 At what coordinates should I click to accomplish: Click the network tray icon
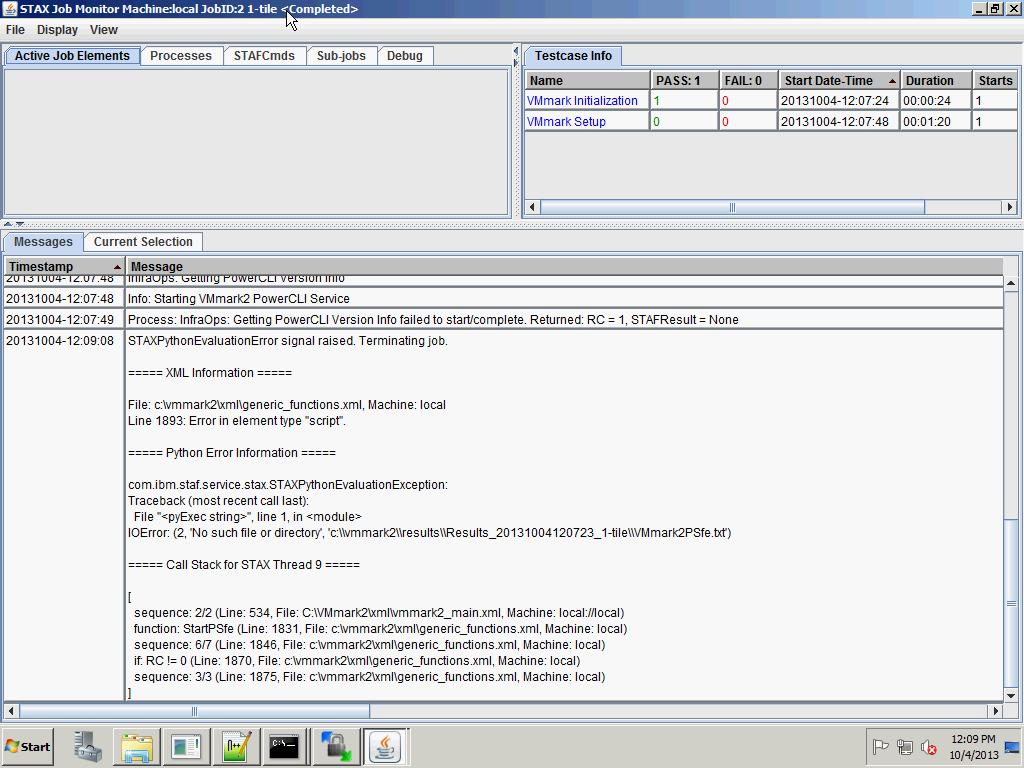(904, 746)
